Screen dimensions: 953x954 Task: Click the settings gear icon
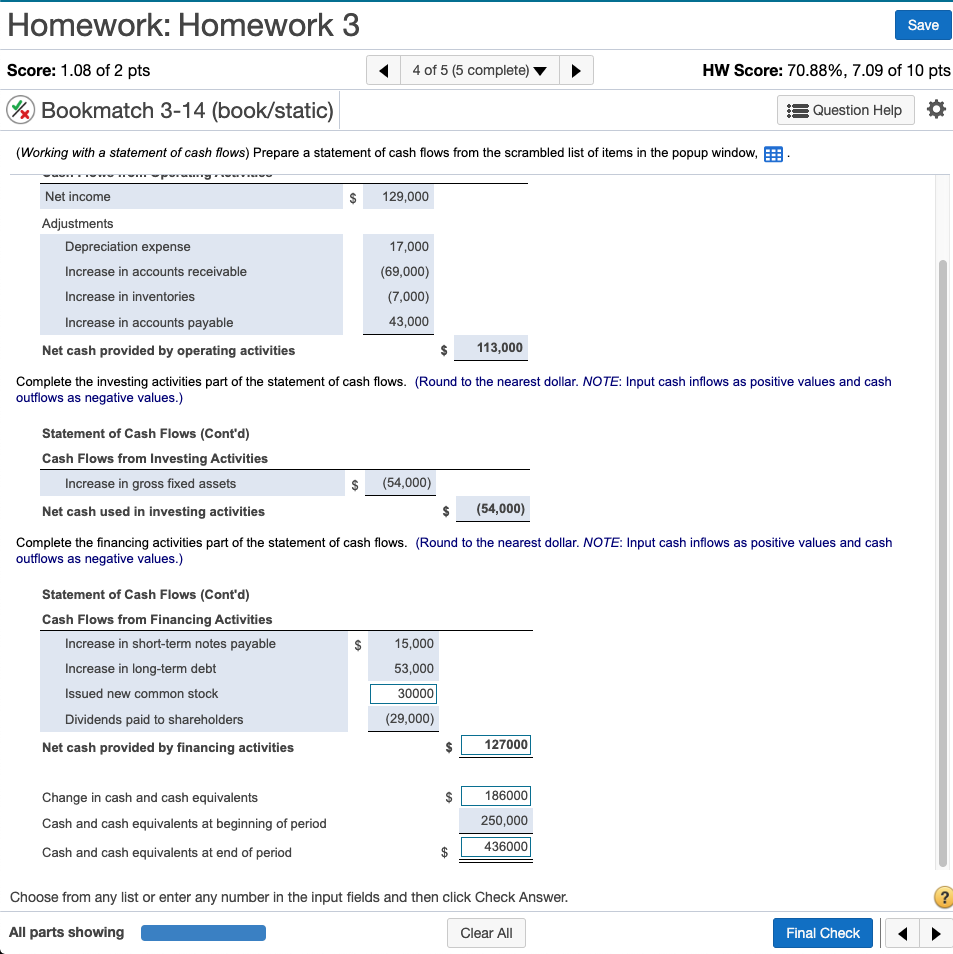coord(936,110)
